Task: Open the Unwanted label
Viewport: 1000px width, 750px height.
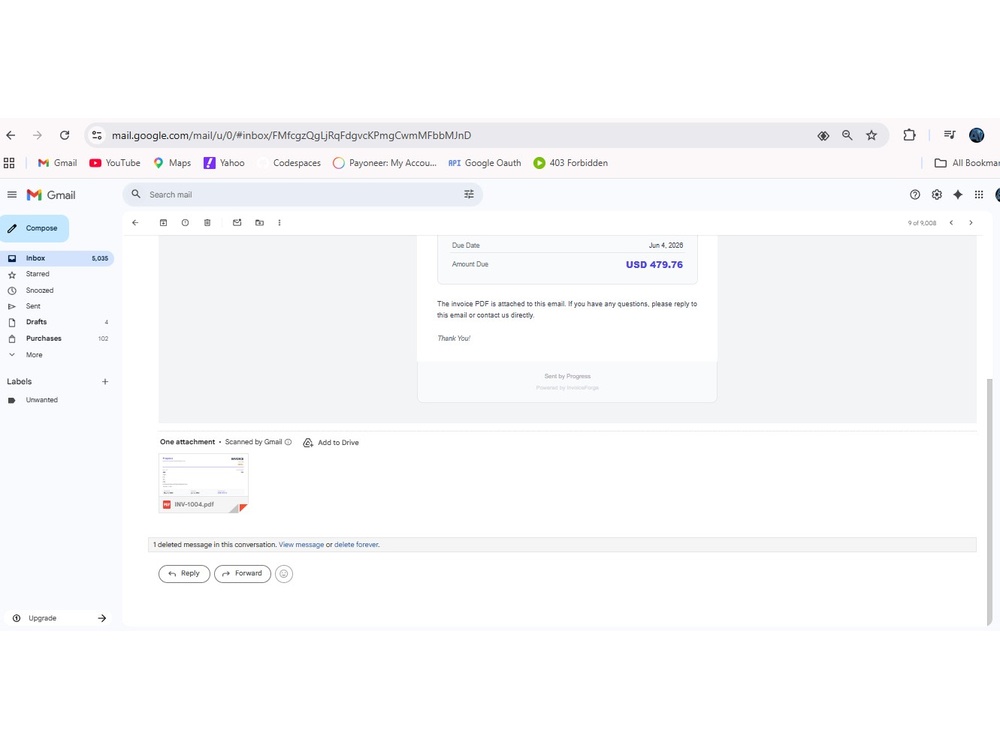Action: coord(57,400)
